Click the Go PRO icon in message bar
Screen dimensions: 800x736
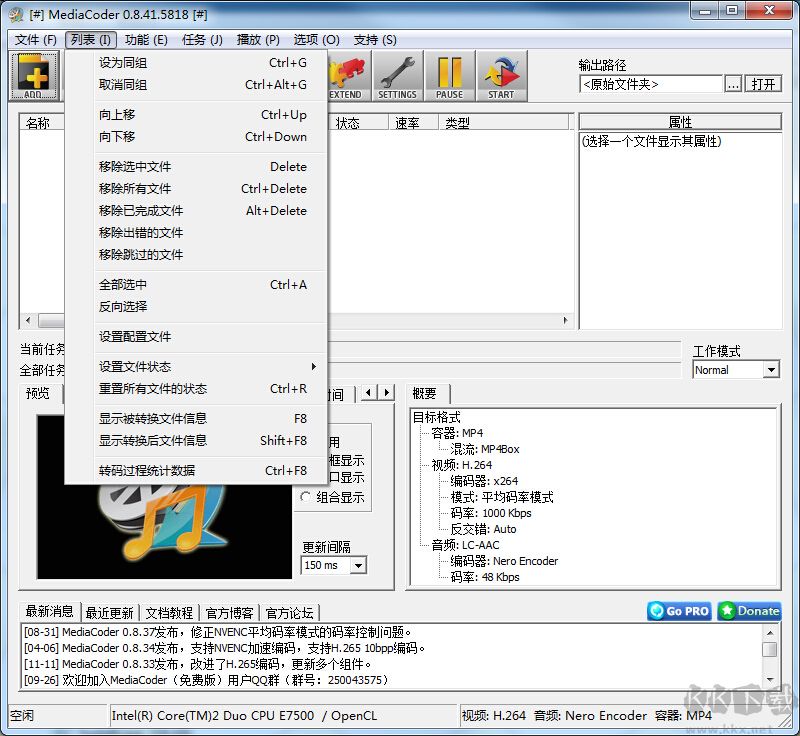tap(678, 611)
